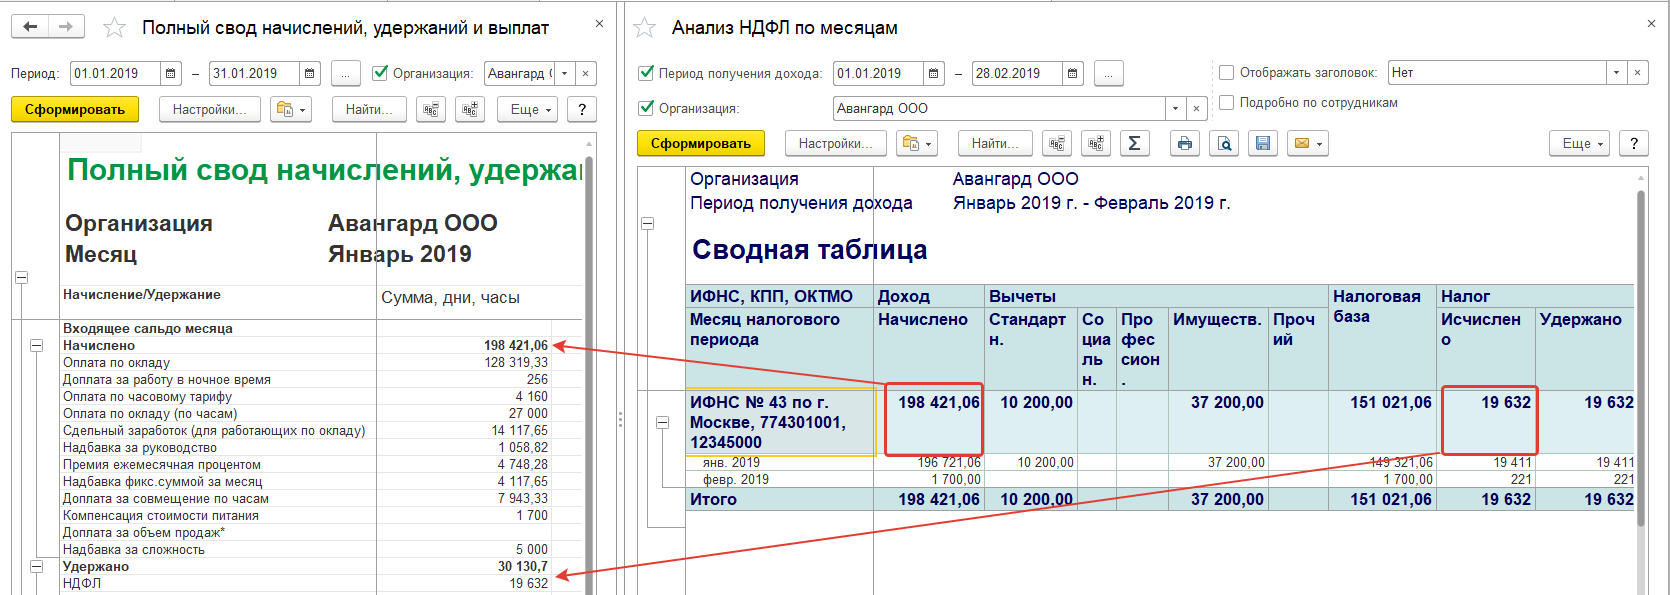Screen dimensions: 1670x595
Task: Collapse all groups icon in Полный свод toolbar
Action: tap(431, 109)
